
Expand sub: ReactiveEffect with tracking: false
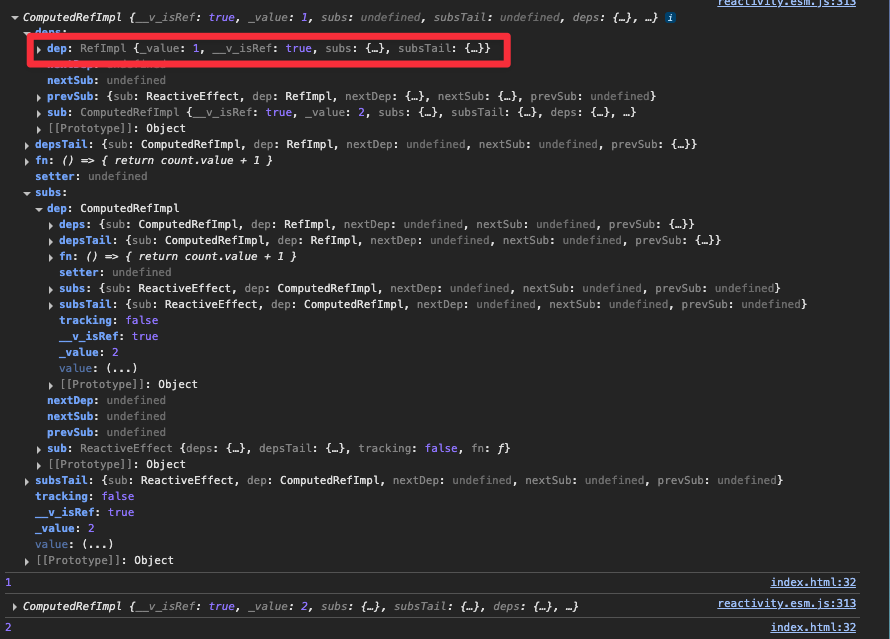tap(39, 449)
